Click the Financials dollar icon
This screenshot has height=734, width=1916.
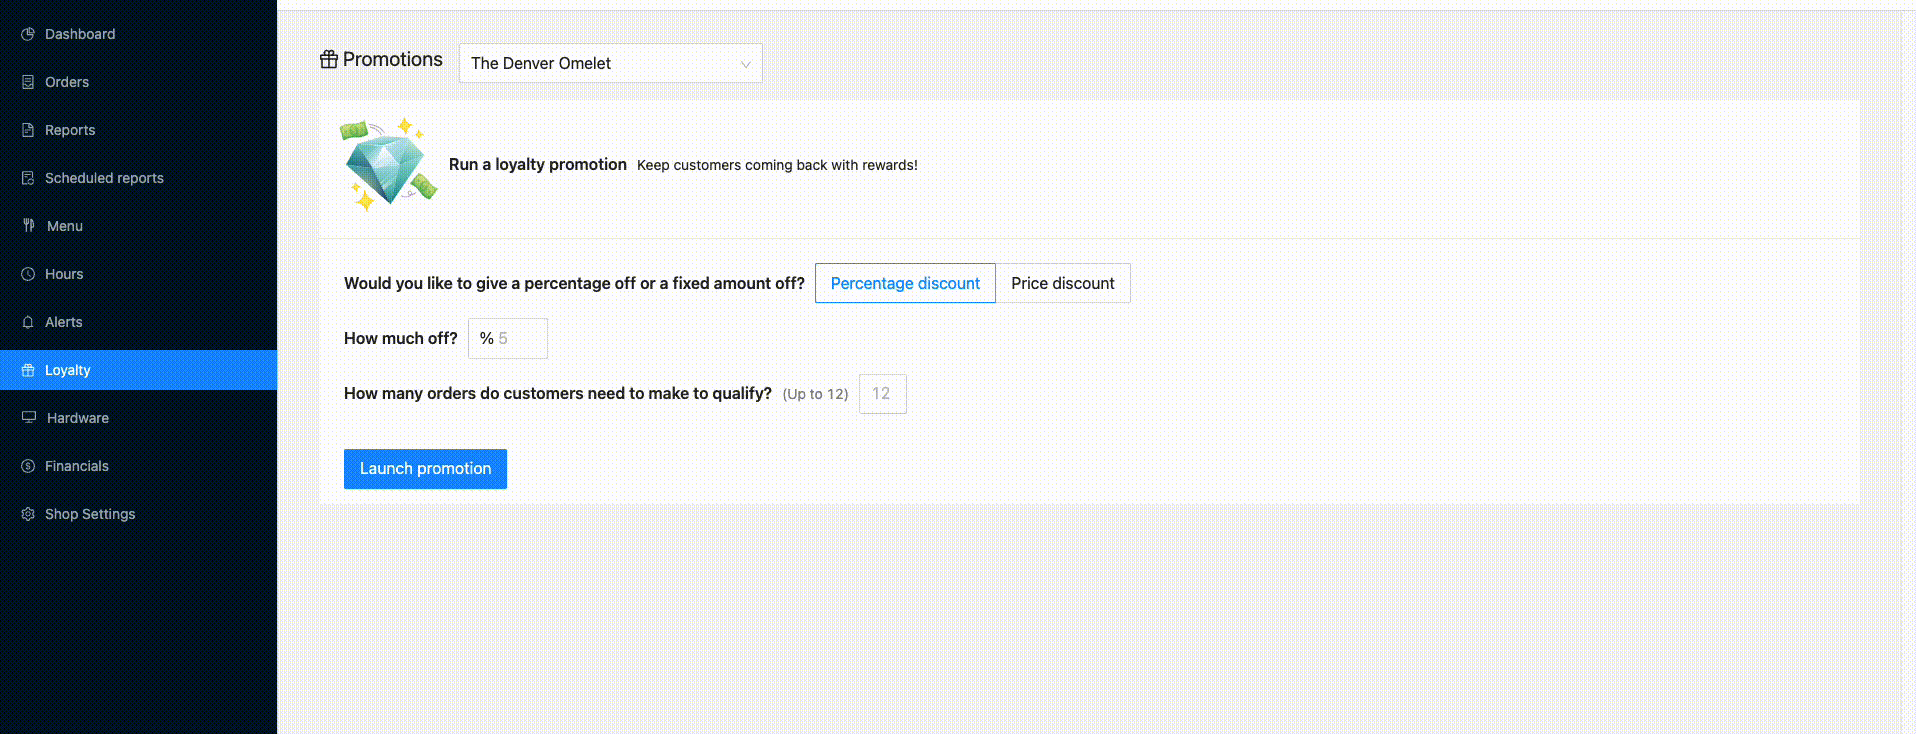(x=28, y=466)
